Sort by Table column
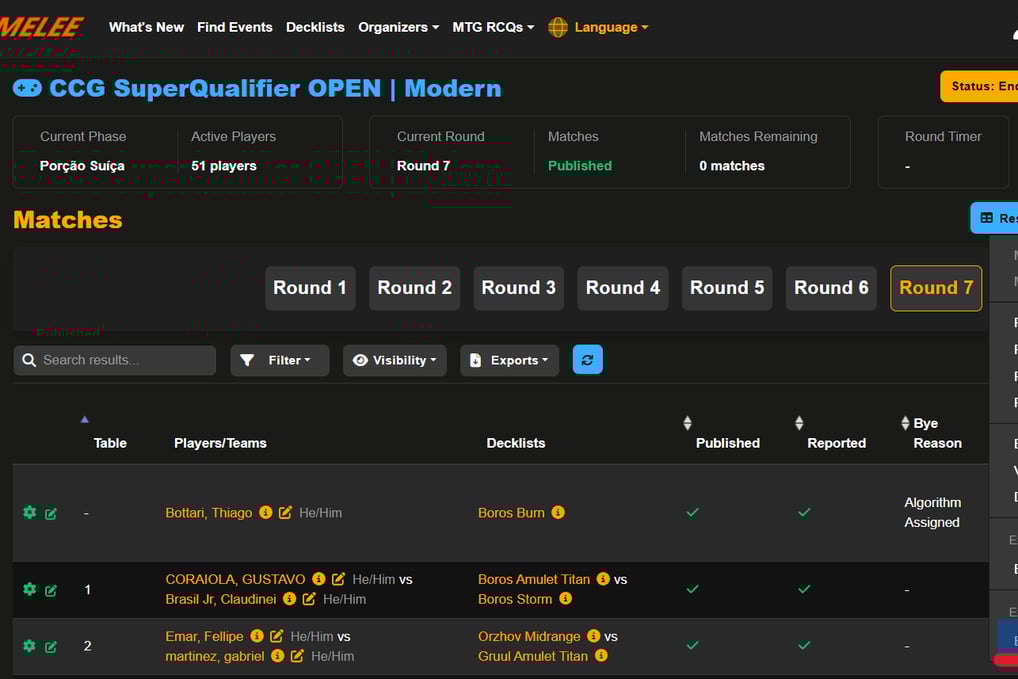This screenshot has width=1018, height=679. click(110, 443)
